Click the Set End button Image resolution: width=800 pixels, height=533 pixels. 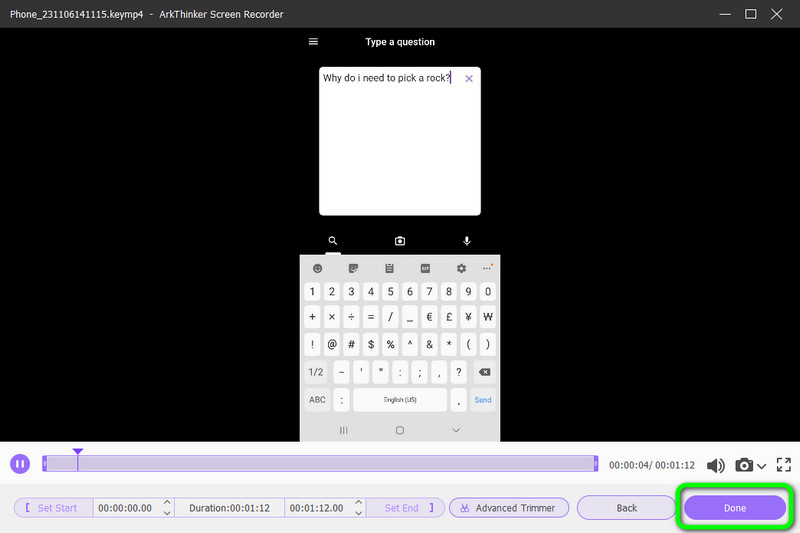(x=406, y=508)
